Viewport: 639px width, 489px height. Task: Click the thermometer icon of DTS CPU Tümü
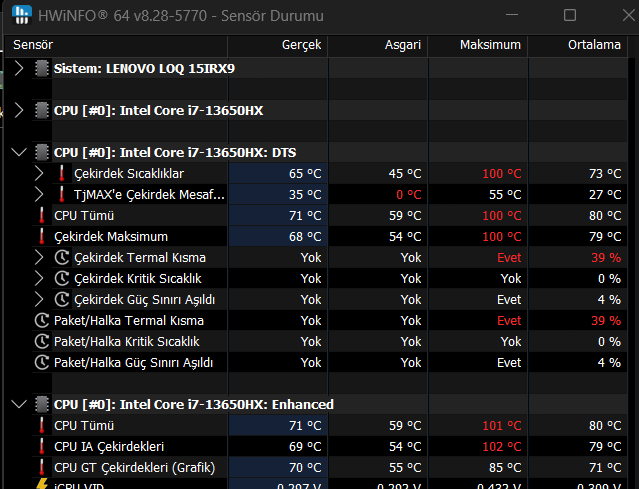pos(42,216)
